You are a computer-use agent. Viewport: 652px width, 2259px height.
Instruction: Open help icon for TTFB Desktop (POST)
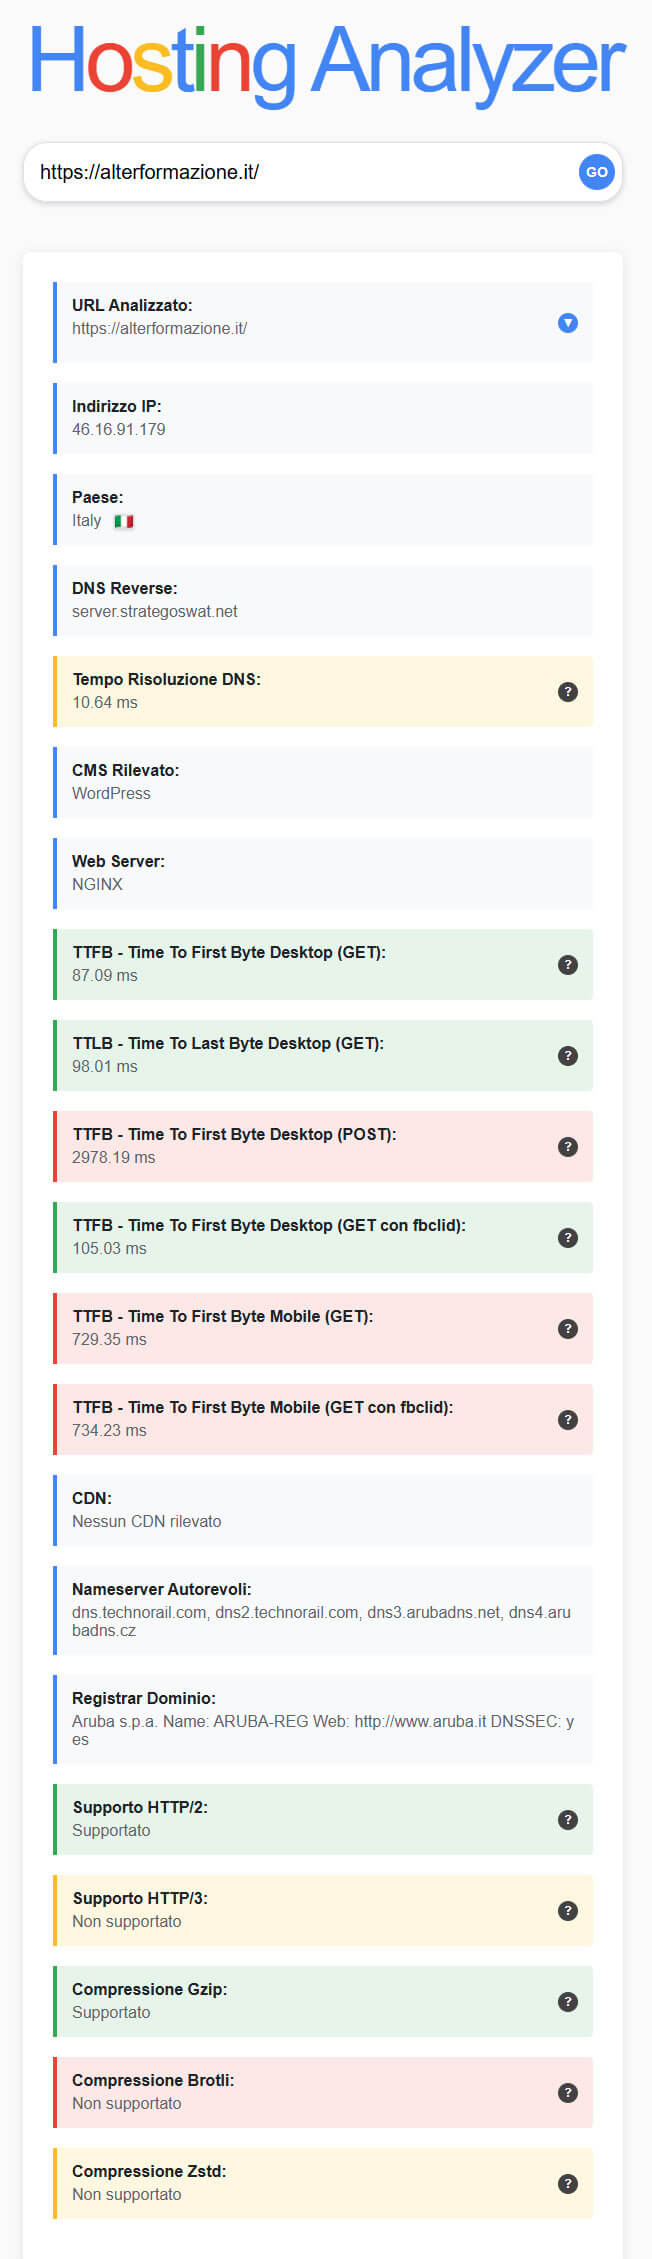point(567,1147)
